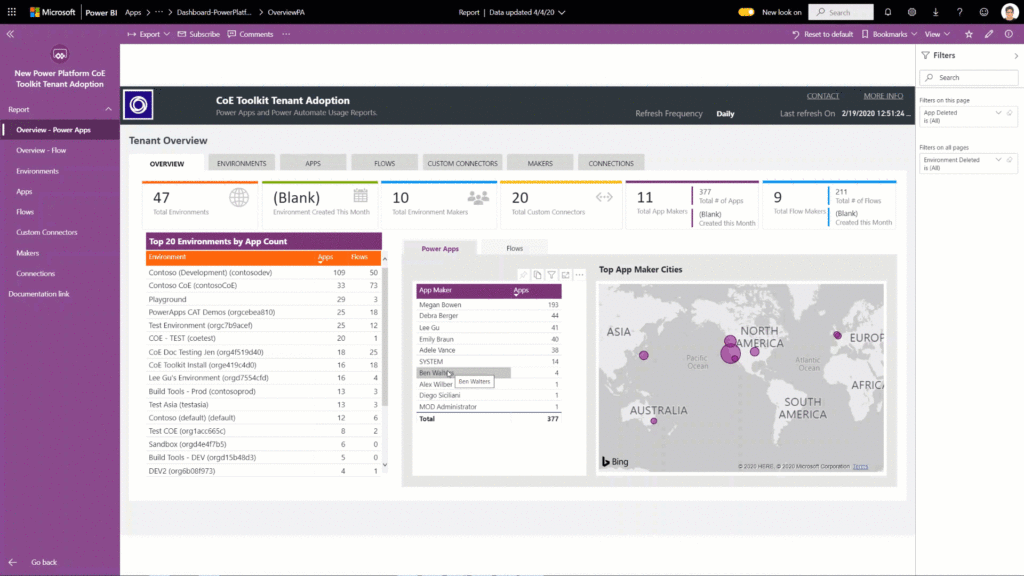
Task: Toggle the New look switch
Action: (746, 12)
